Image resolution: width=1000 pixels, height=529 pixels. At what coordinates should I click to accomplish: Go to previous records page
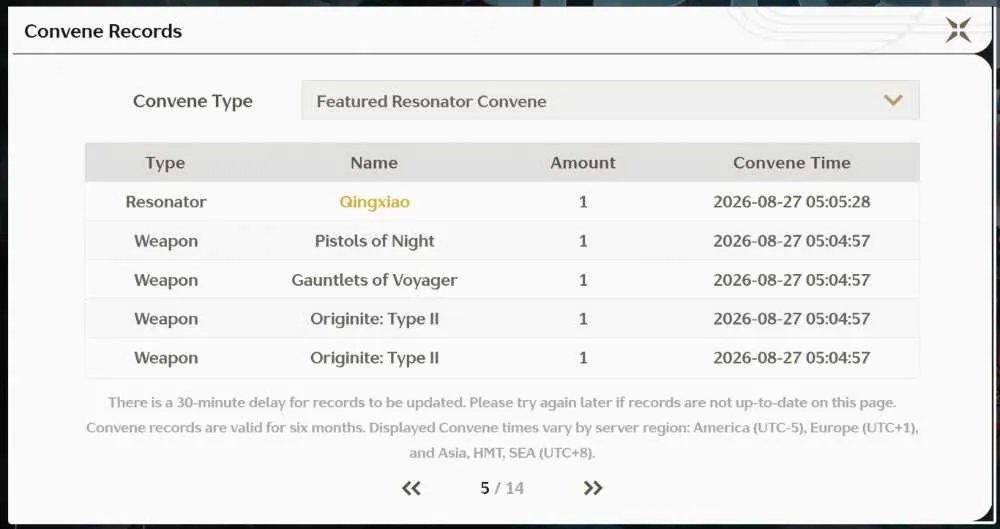pyautogui.click(x=411, y=488)
